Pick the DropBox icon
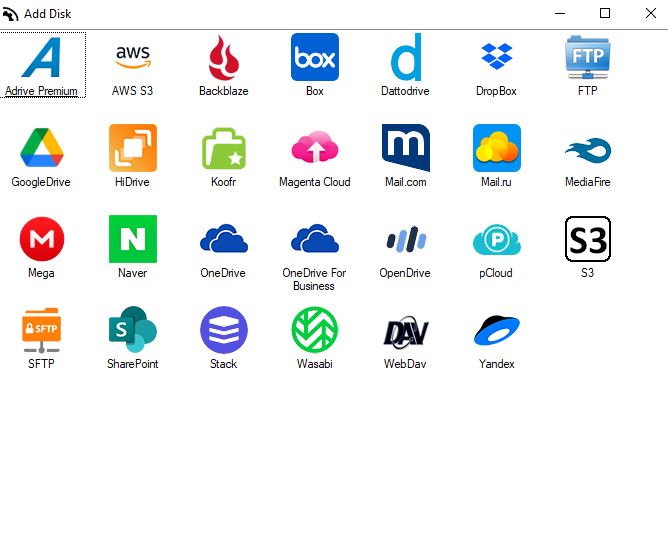668x544 pixels. [497, 56]
